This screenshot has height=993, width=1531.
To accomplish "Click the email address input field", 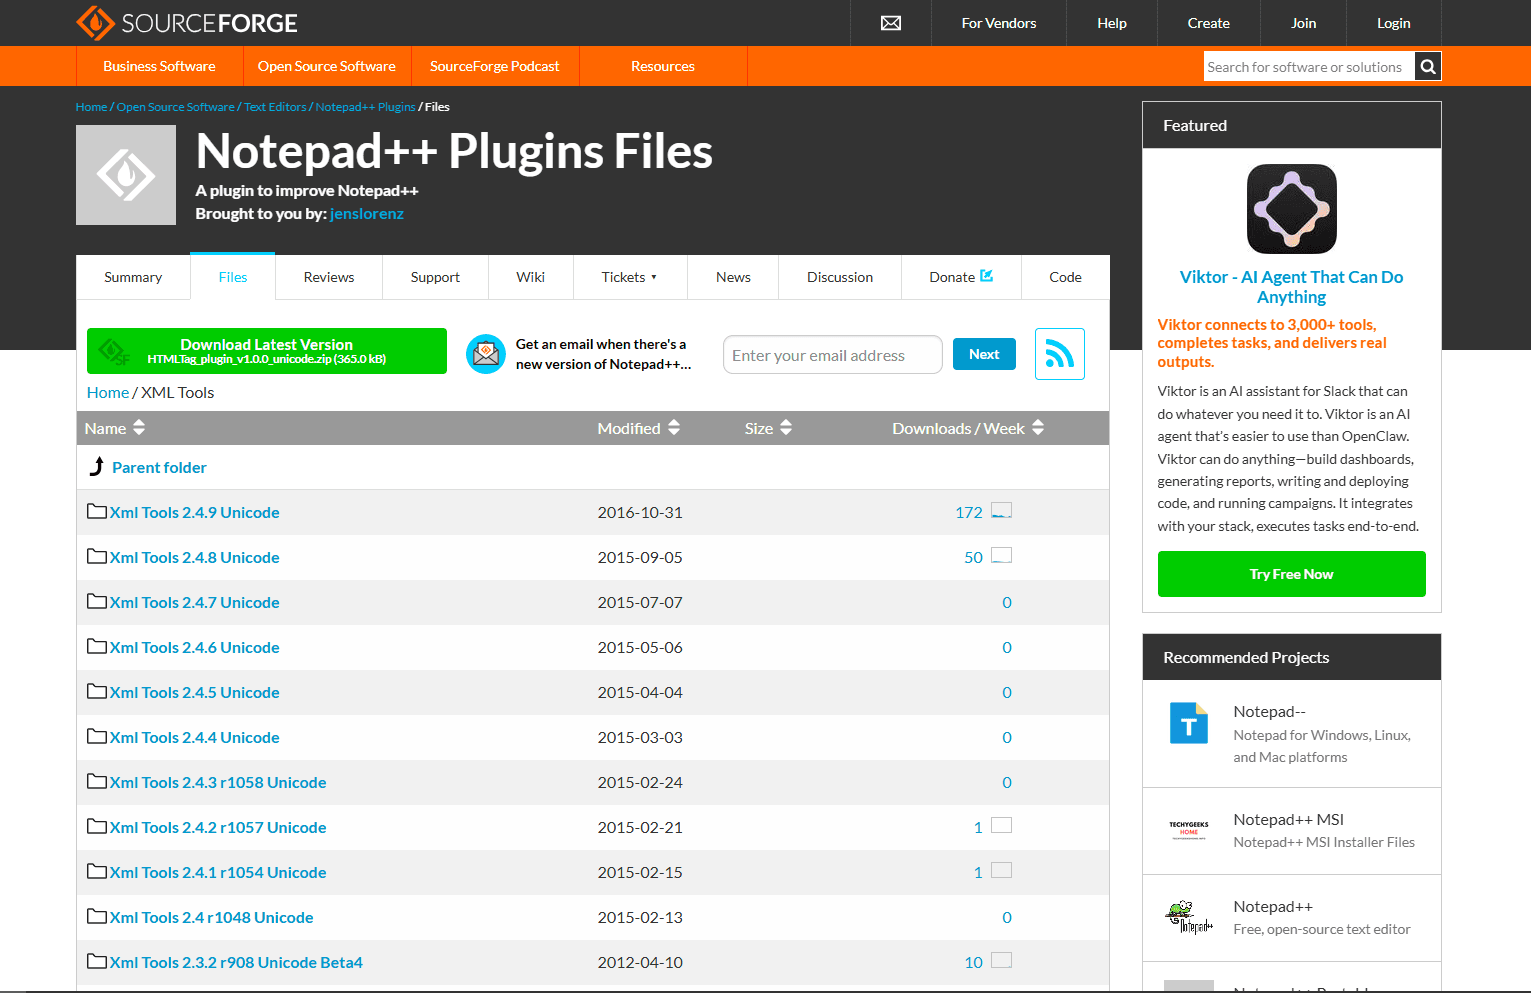I will 832,355.
